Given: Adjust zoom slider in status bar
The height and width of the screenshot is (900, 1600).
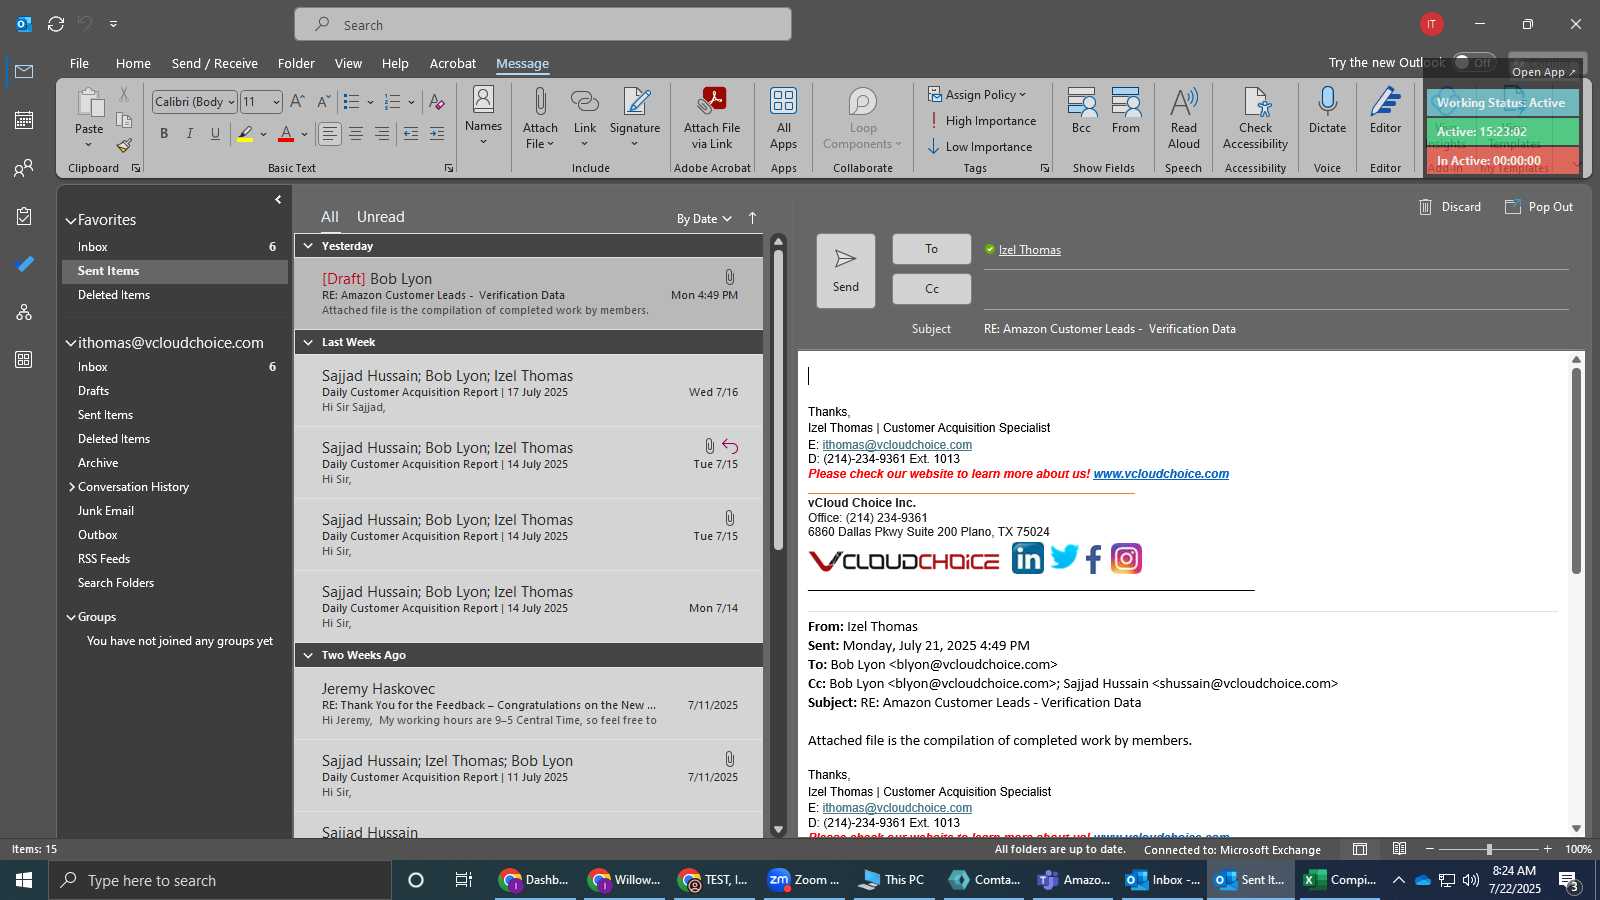Looking at the screenshot, I should click(x=1489, y=849).
